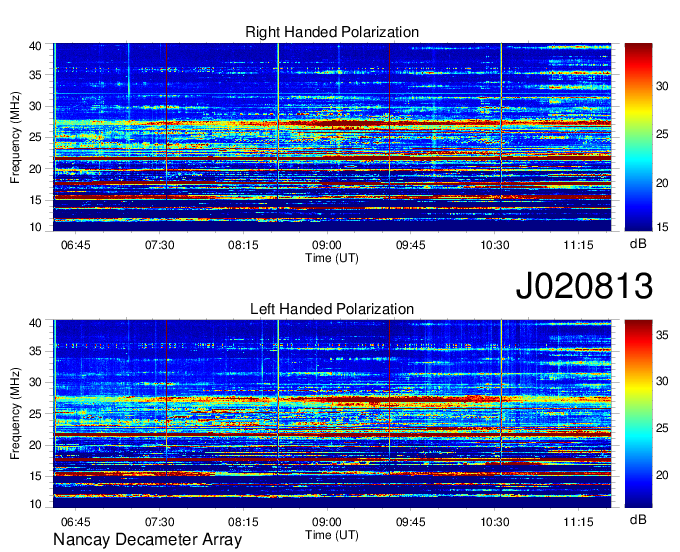The image size is (680, 552).
Task: Click the Left Handed Polarization spectrogram image
Action: click(332, 414)
